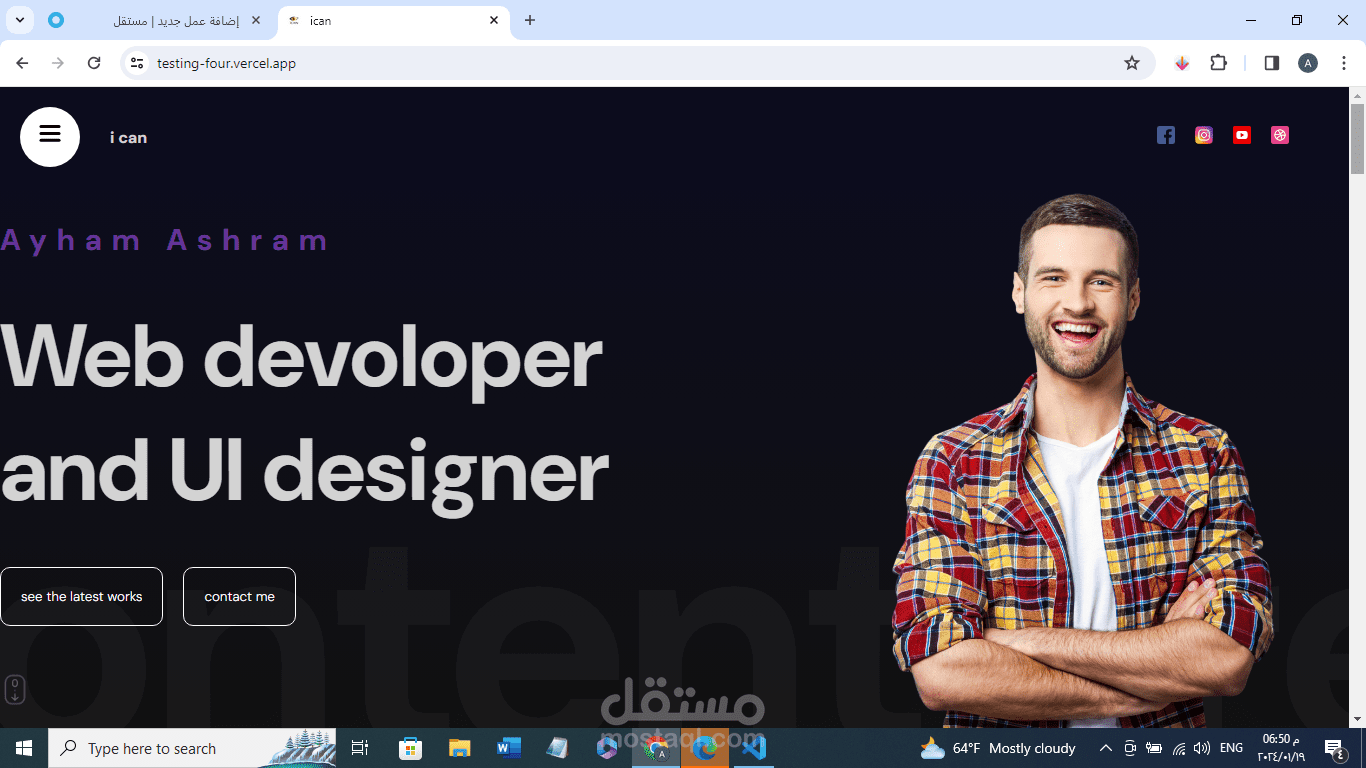Click the 'see the latest works' button
This screenshot has width=1366, height=768.
click(81, 596)
